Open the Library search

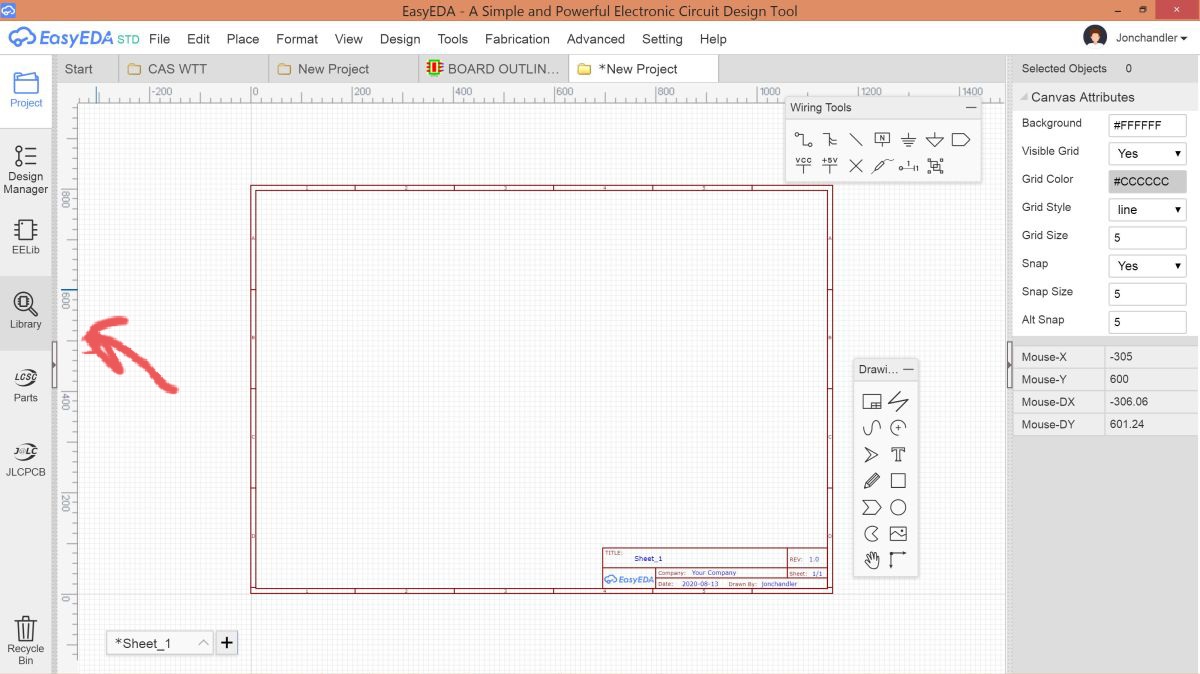(x=26, y=311)
